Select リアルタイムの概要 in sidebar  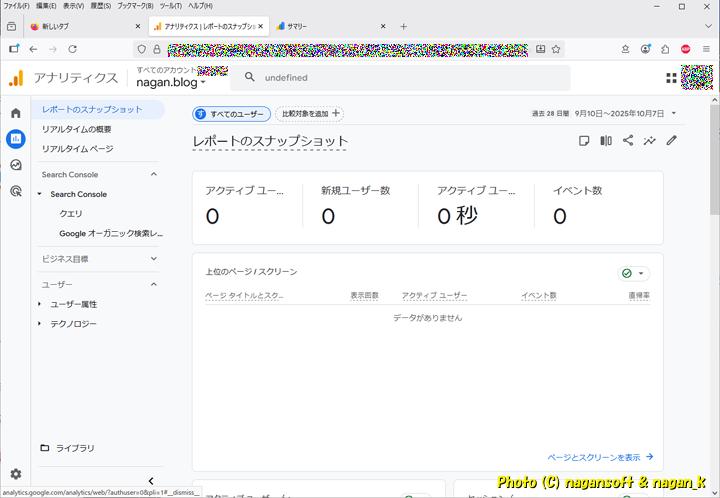point(76,129)
